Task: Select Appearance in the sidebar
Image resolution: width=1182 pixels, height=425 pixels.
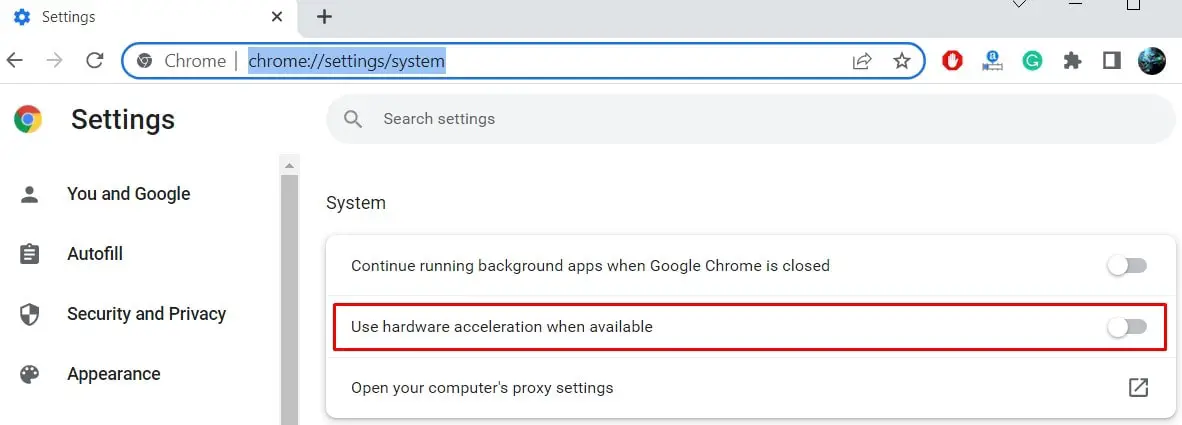Action: click(113, 374)
